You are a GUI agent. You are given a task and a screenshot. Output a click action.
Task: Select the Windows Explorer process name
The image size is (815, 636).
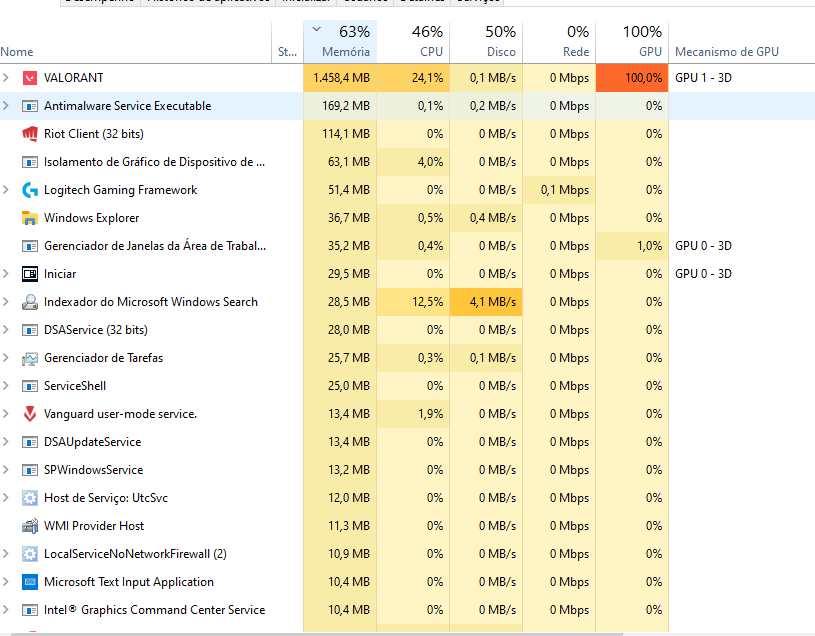click(91, 218)
